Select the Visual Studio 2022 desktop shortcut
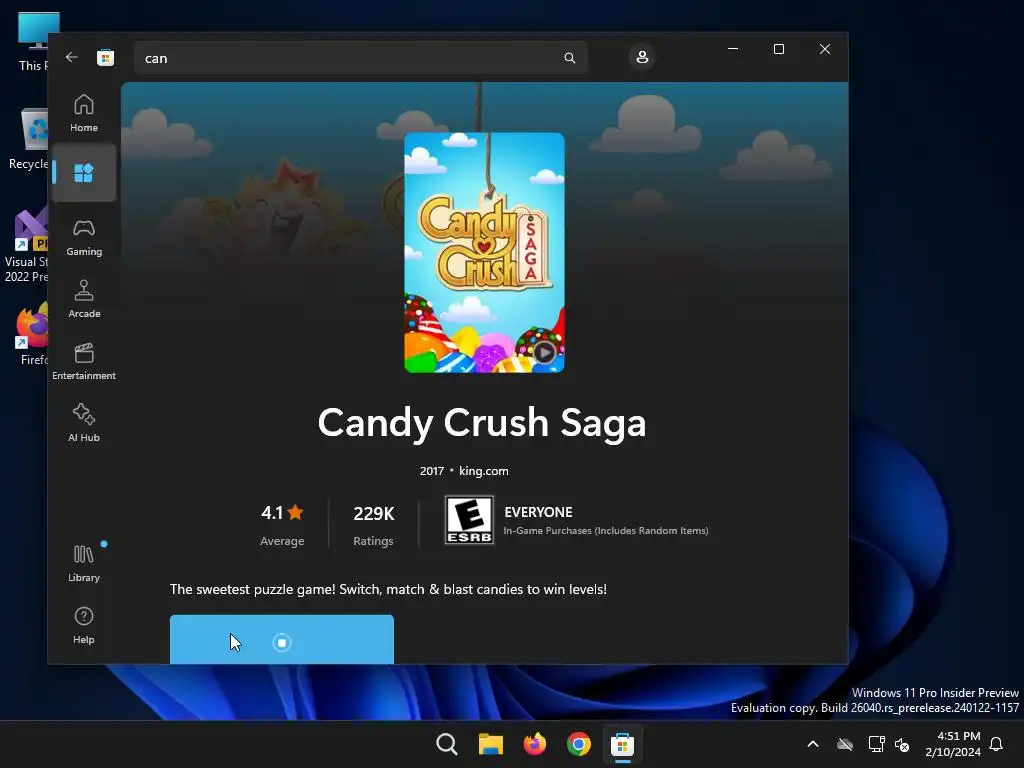This screenshot has width=1024, height=768. 26,246
